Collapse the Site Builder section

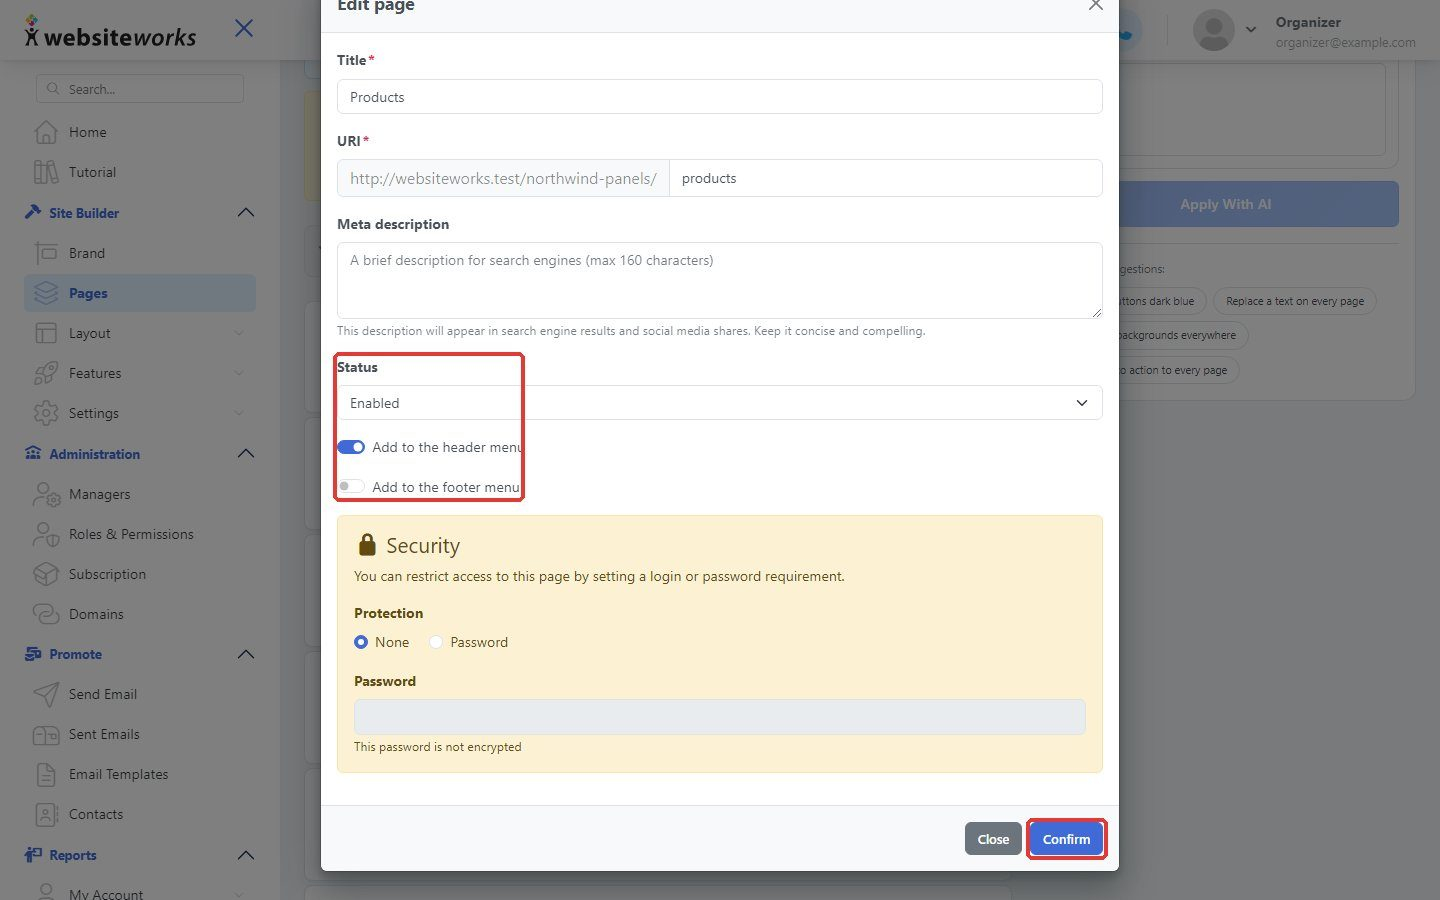246,213
